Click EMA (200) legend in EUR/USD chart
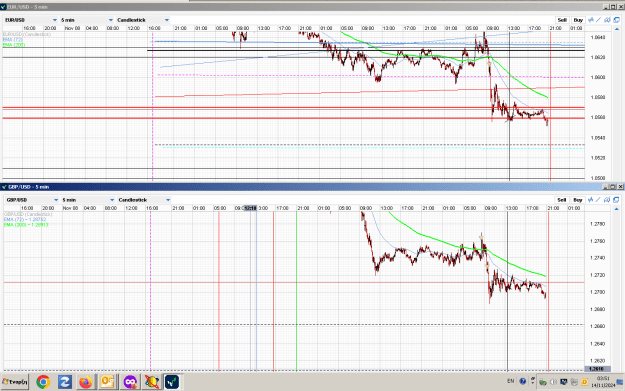The width and height of the screenshot is (625, 391). (14, 45)
